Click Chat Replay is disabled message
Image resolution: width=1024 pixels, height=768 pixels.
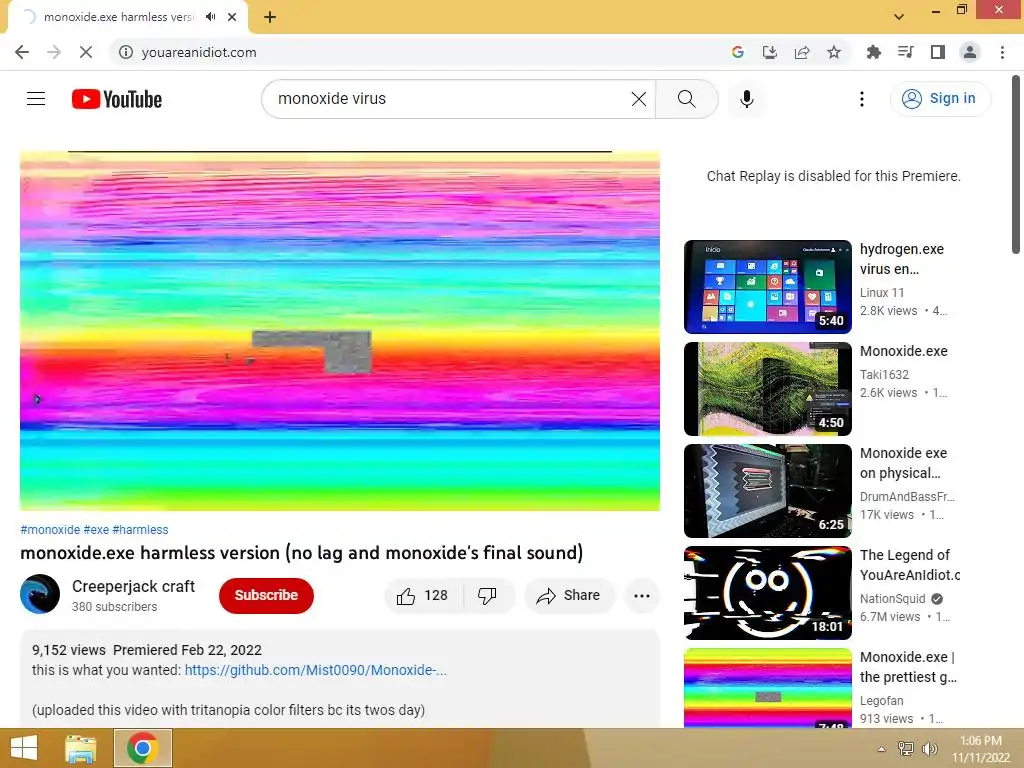(x=833, y=176)
